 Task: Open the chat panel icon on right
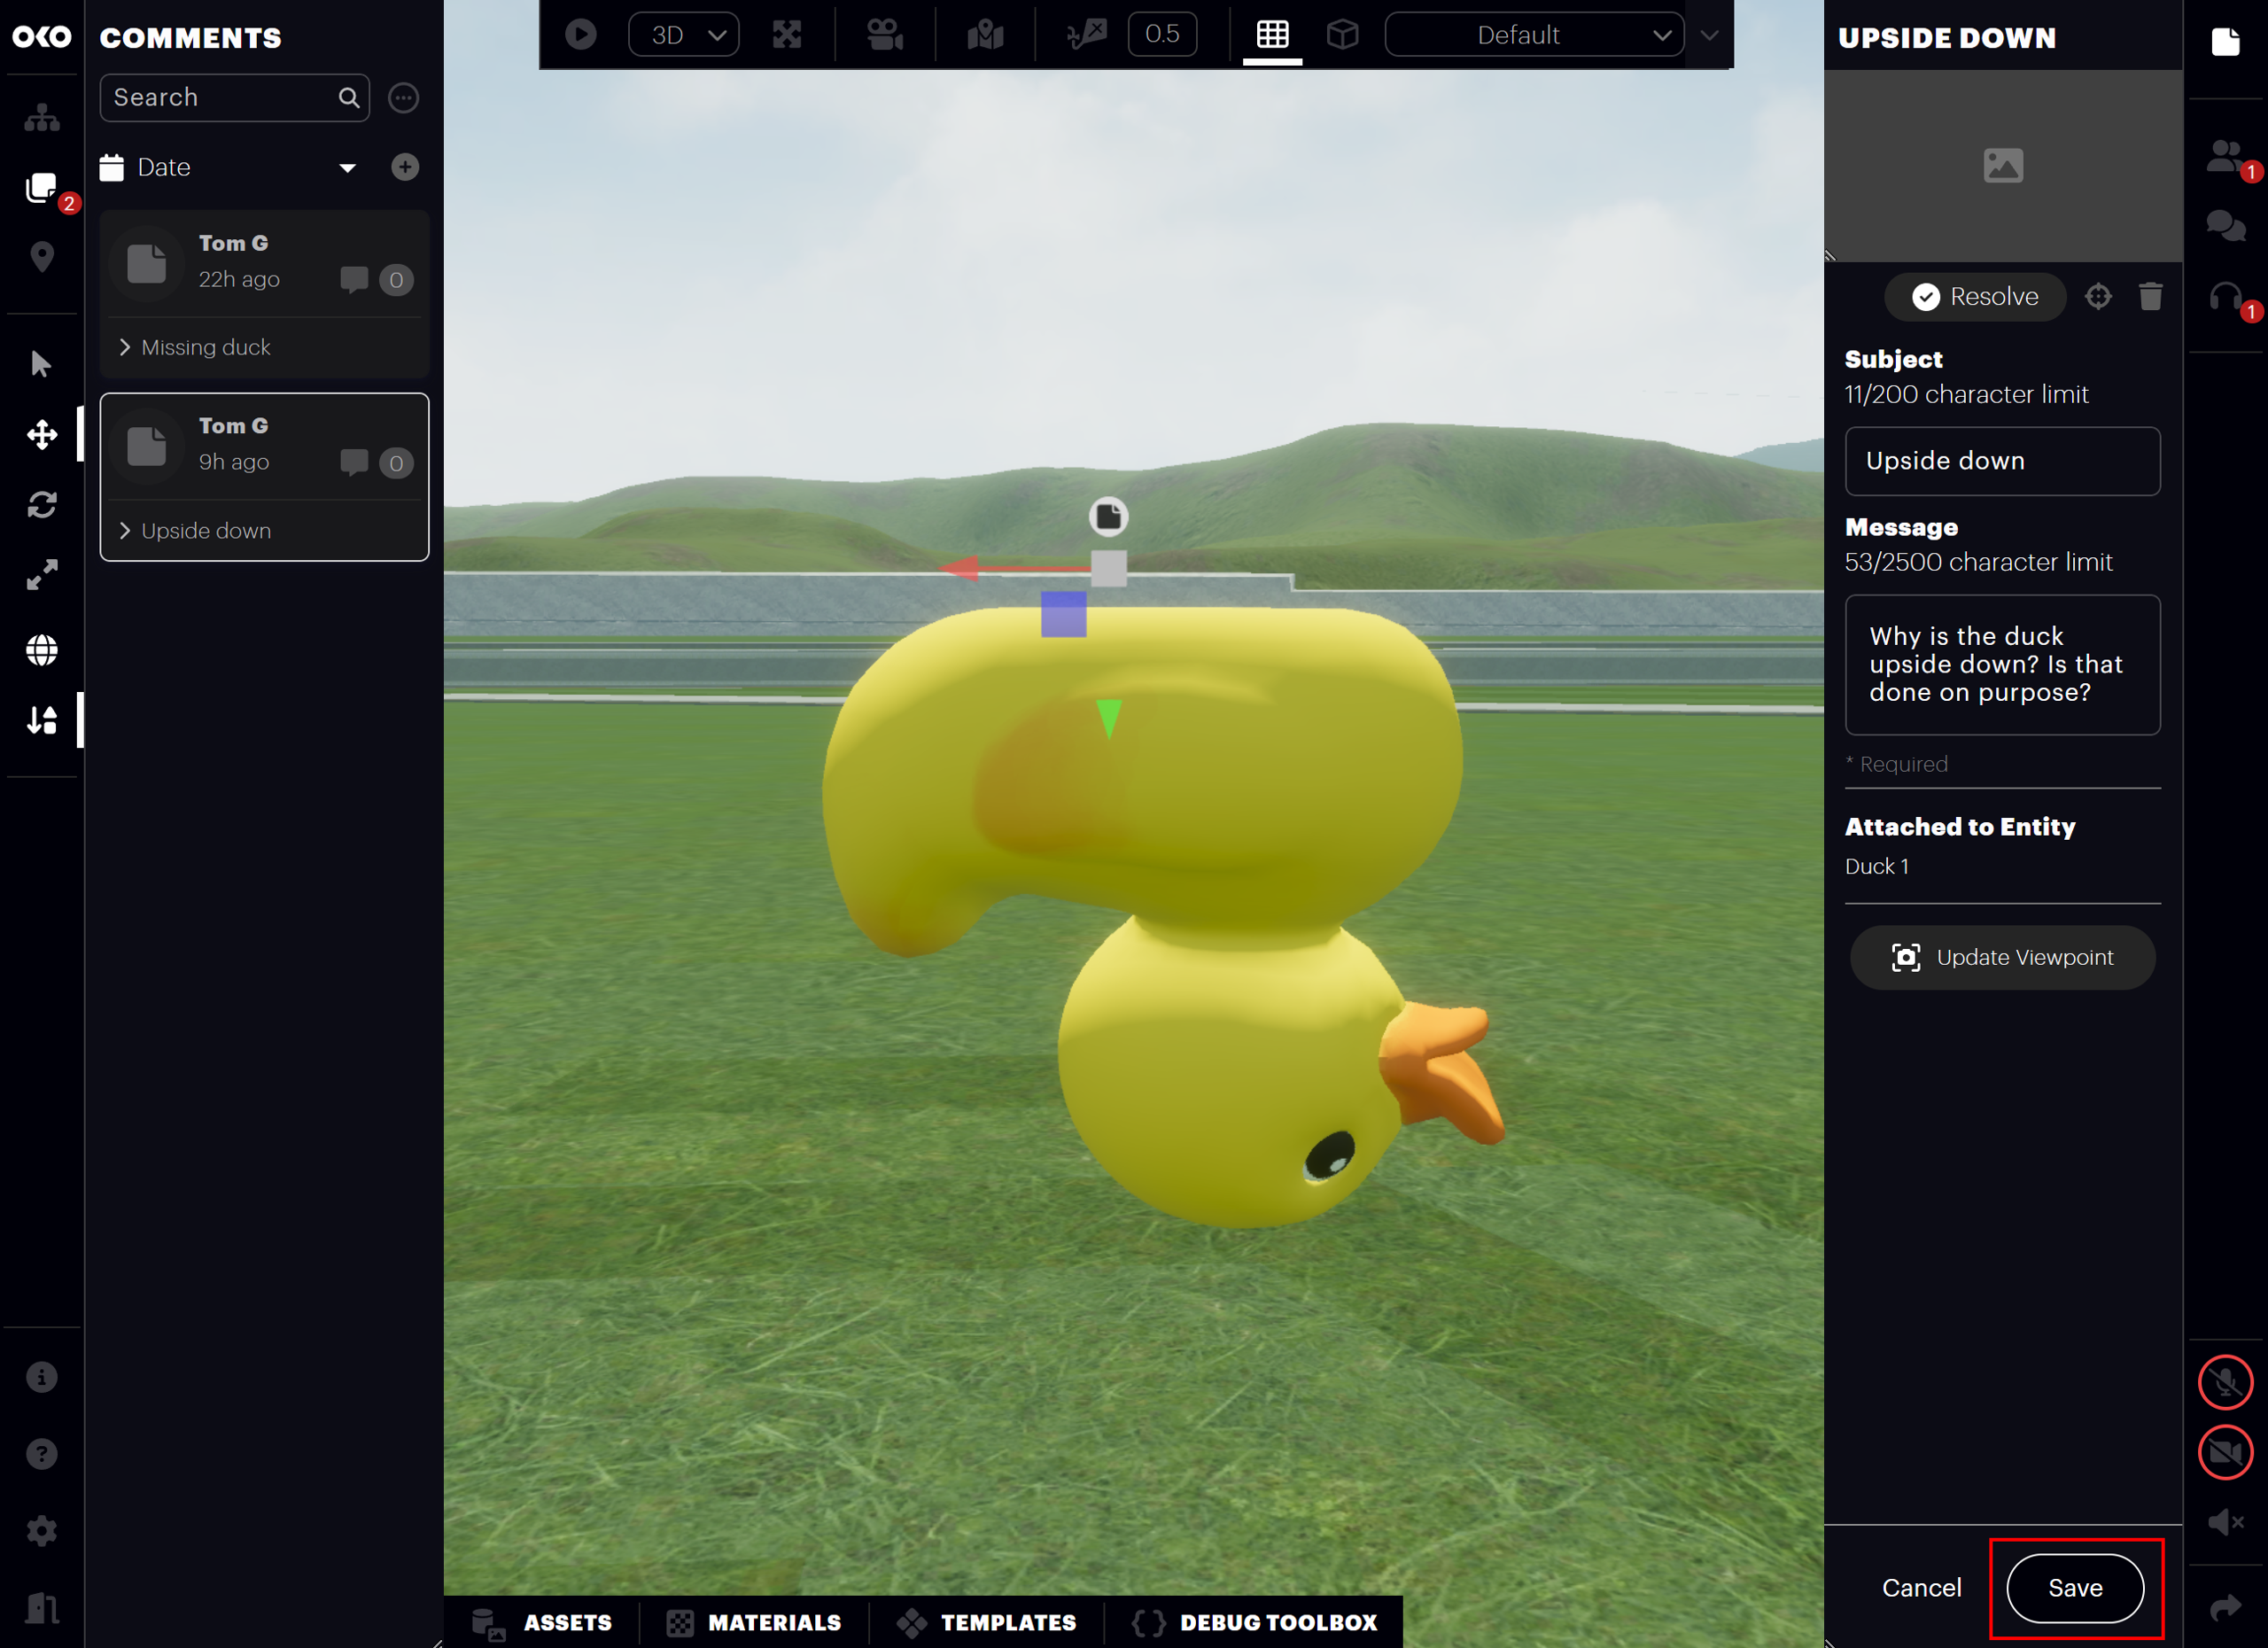(2225, 226)
